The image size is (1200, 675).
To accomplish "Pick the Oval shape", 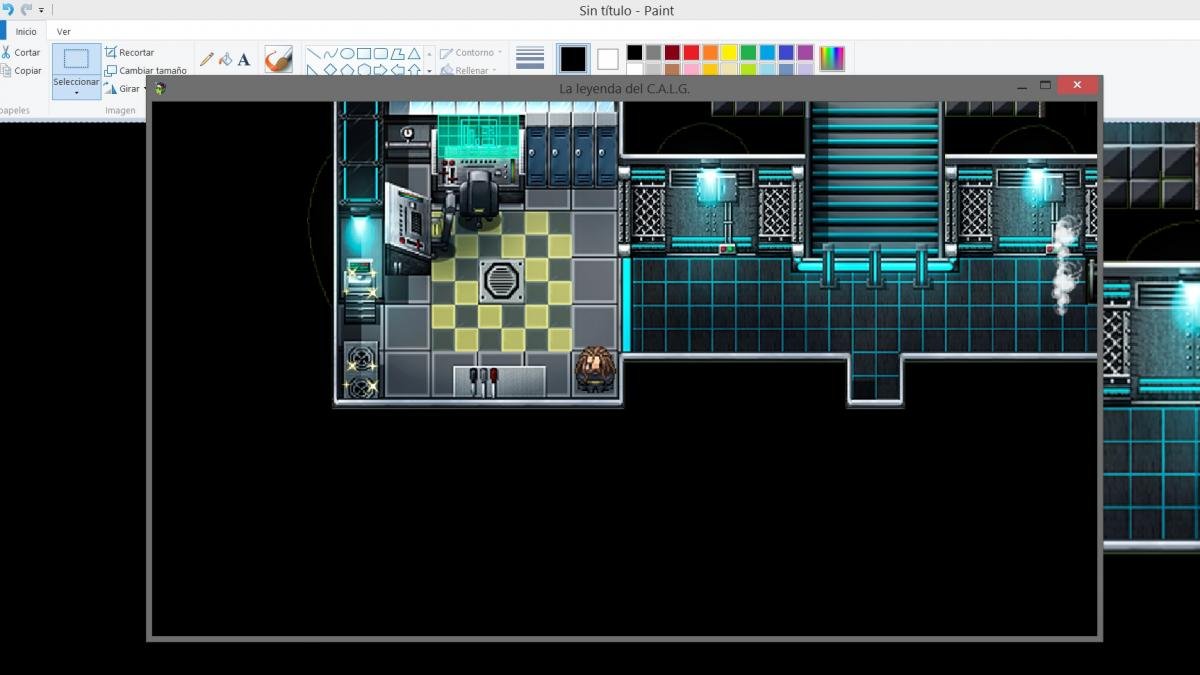I will (x=347, y=54).
